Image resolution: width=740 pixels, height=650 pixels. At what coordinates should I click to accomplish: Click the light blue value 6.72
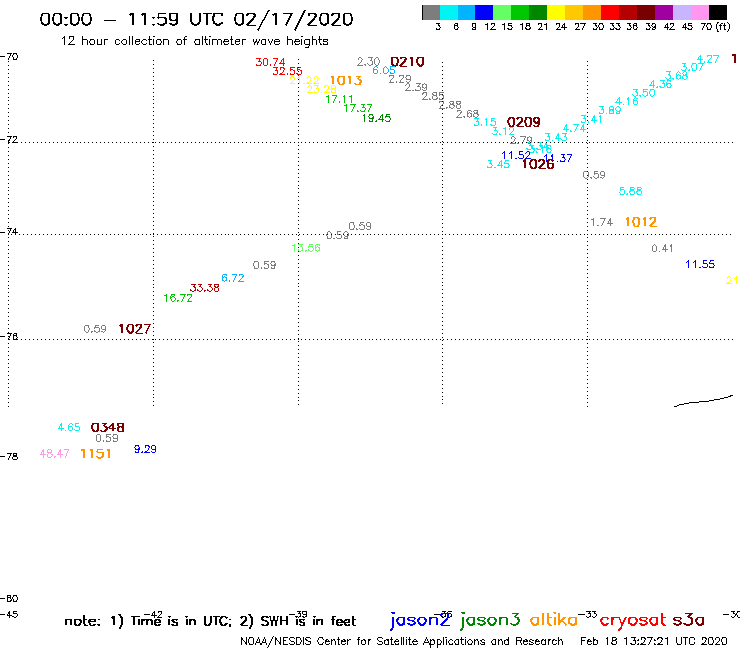point(233,278)
